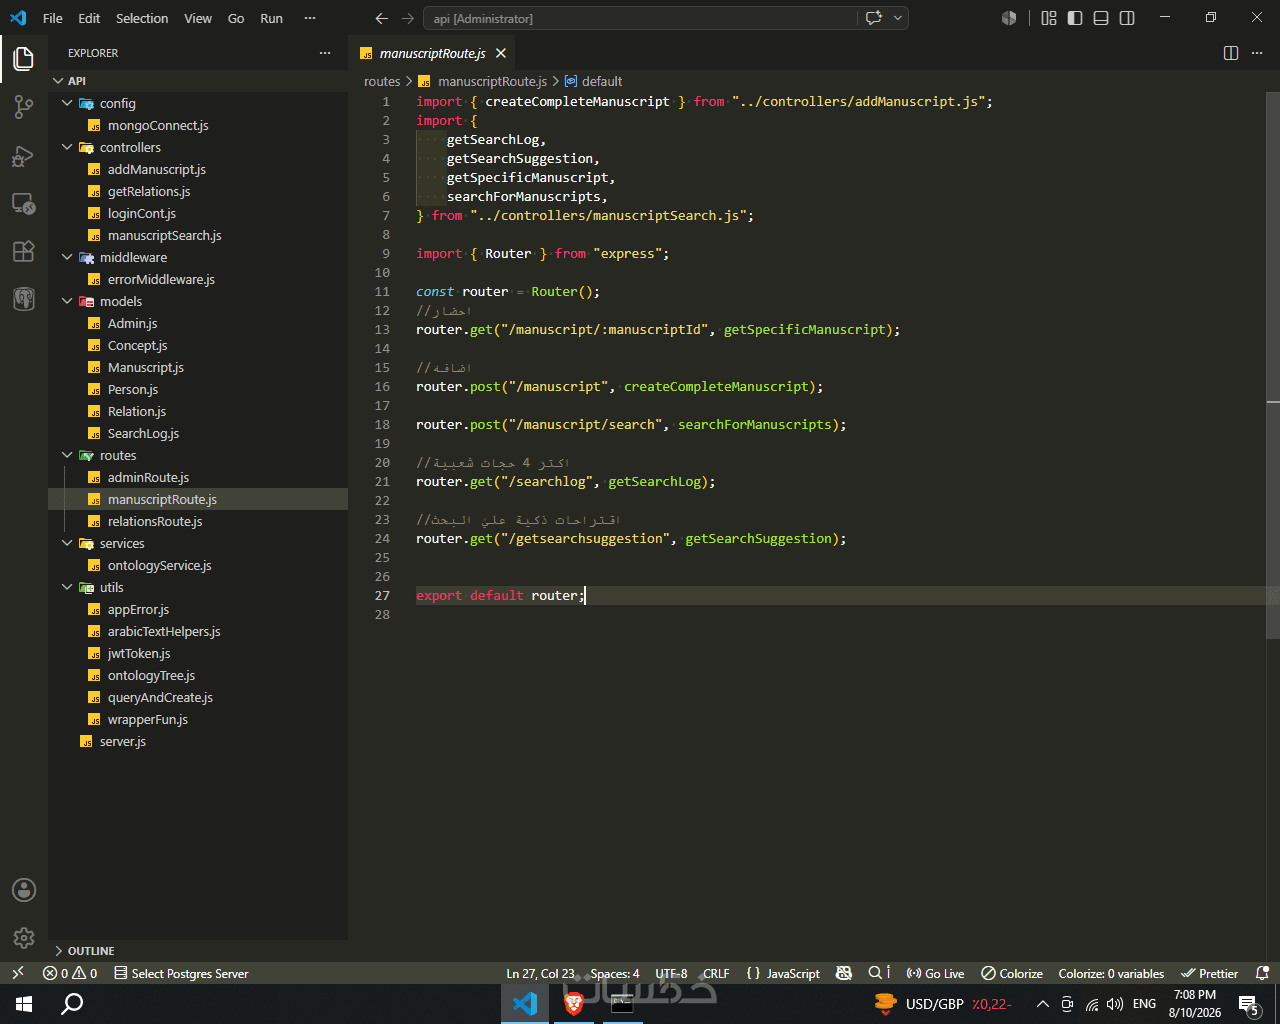Click the api [Administrator] command center search
This screenshot has width=1280, height=1024.
pyautogui.click(x=640, y=18)
